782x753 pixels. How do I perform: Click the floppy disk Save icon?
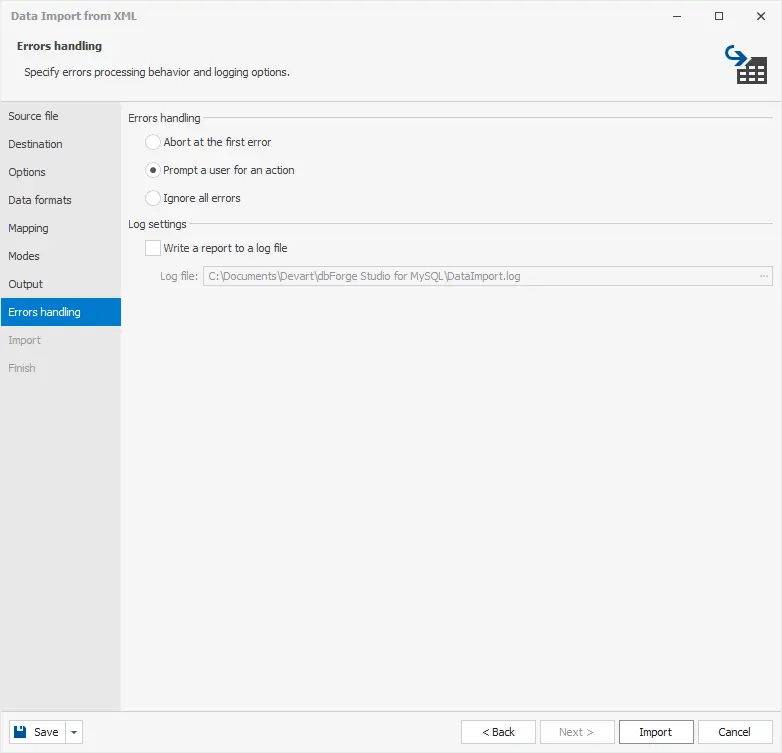click(21, 732)
